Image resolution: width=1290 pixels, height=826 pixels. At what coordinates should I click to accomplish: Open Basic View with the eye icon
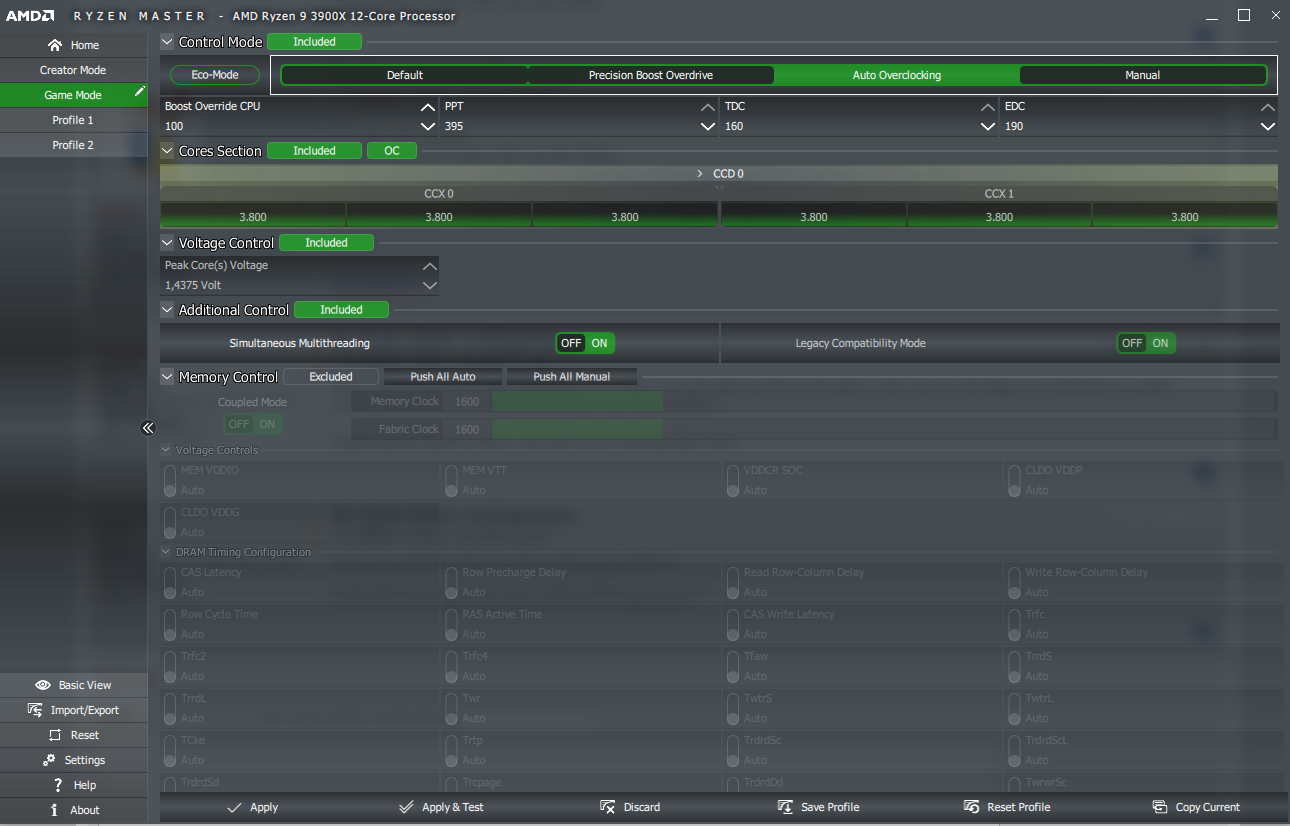tap(43, 685)
